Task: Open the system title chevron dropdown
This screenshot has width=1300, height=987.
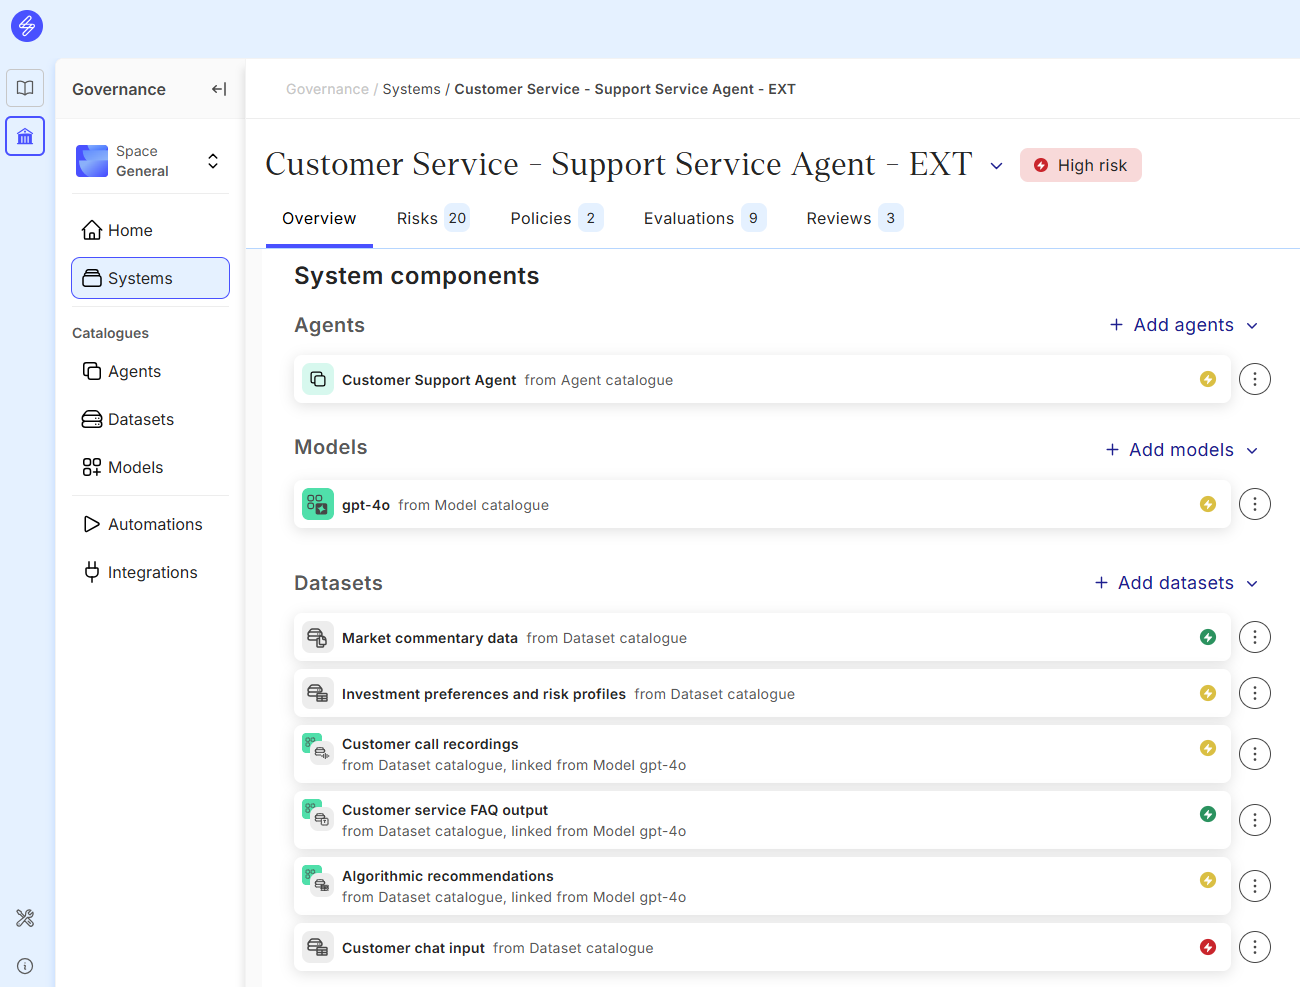Action: [x=996, y=166]
